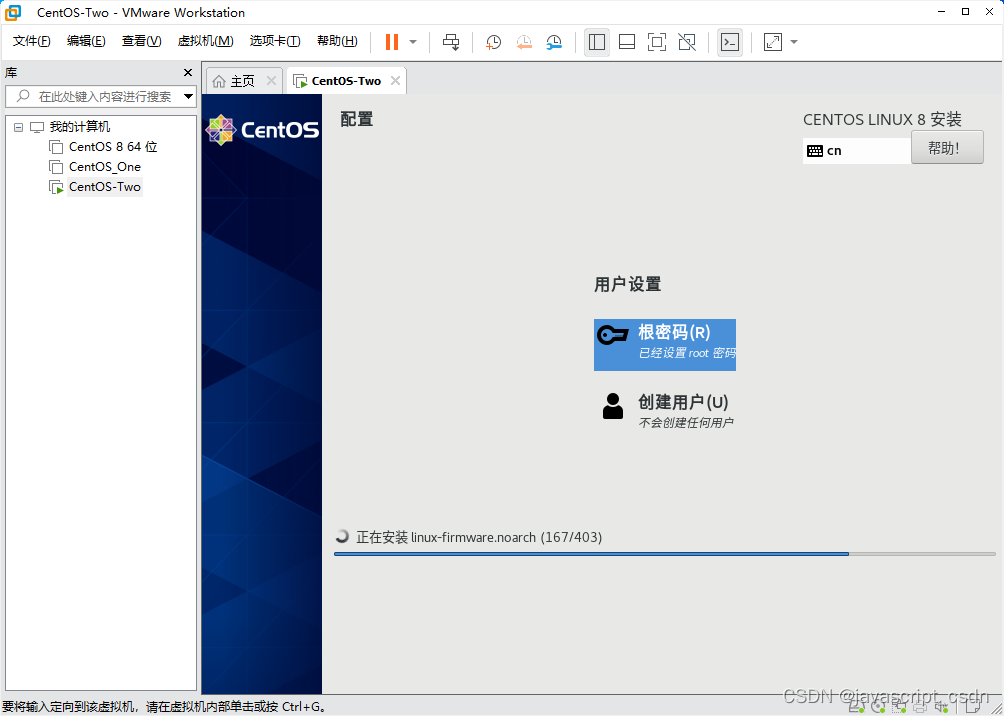Open the message log icon in status bar
This screenshot has width=1004, height=716.
coord(971,706)
